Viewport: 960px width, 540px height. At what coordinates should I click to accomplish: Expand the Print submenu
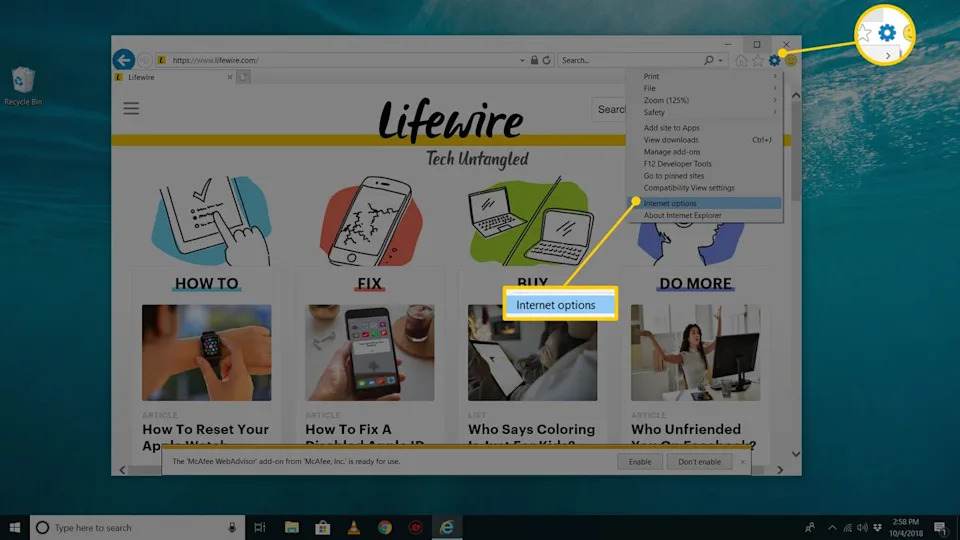(x=704, y=76)
